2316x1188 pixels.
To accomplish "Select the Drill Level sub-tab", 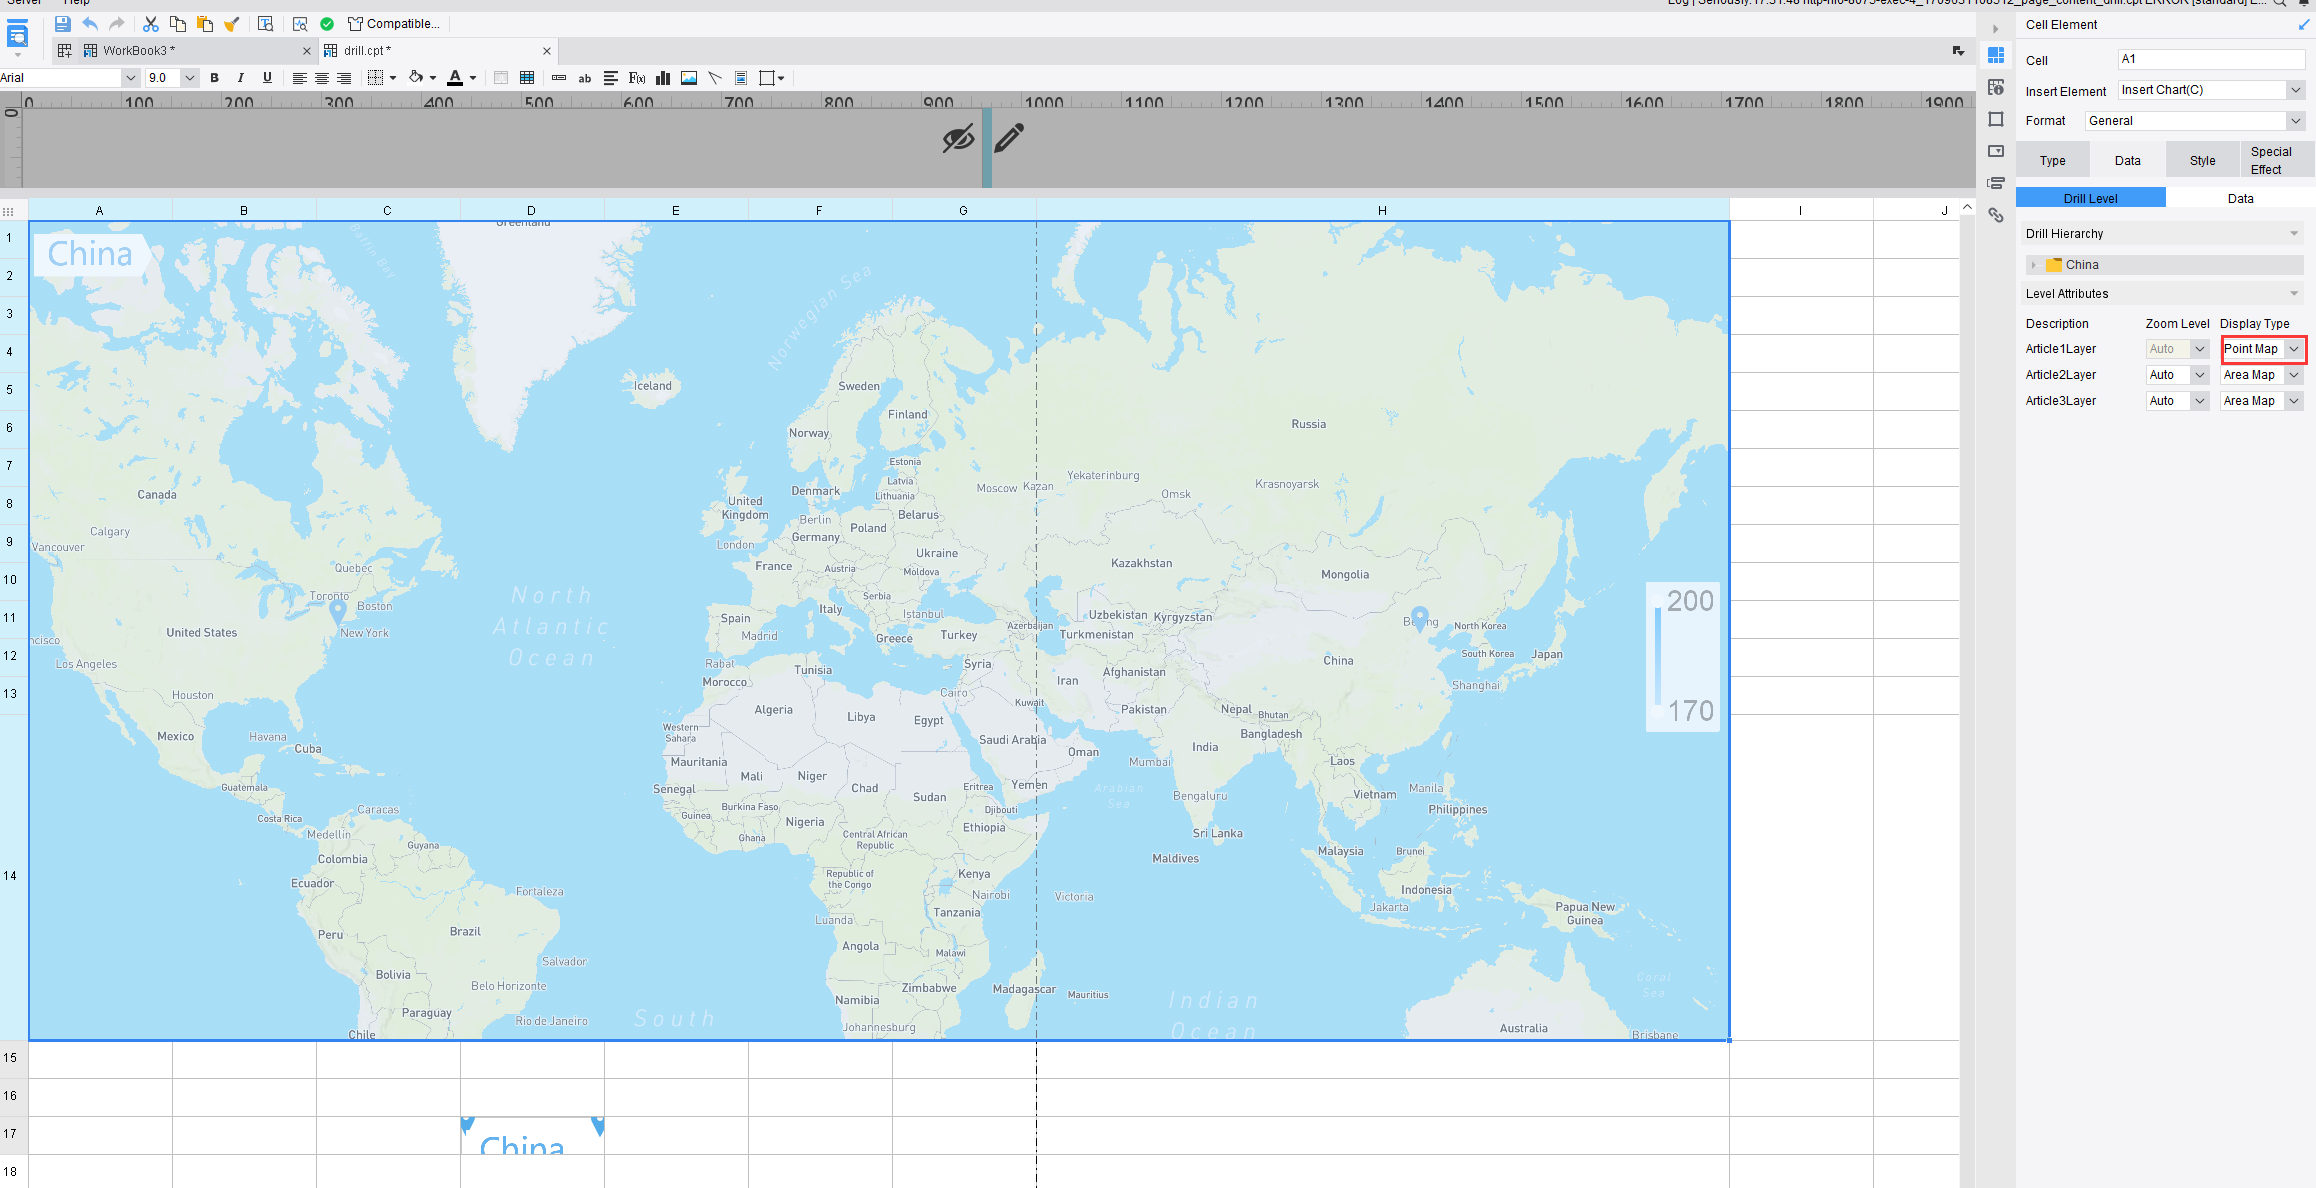I will 2091,198.
